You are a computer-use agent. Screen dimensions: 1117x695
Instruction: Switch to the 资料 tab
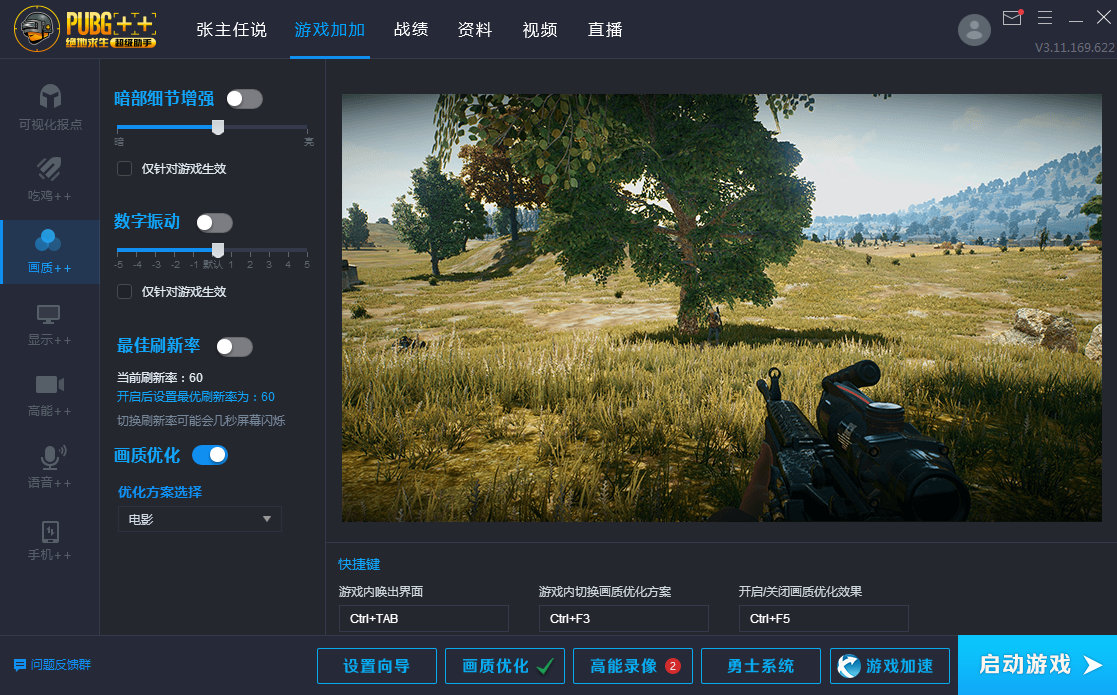point(475,30)
